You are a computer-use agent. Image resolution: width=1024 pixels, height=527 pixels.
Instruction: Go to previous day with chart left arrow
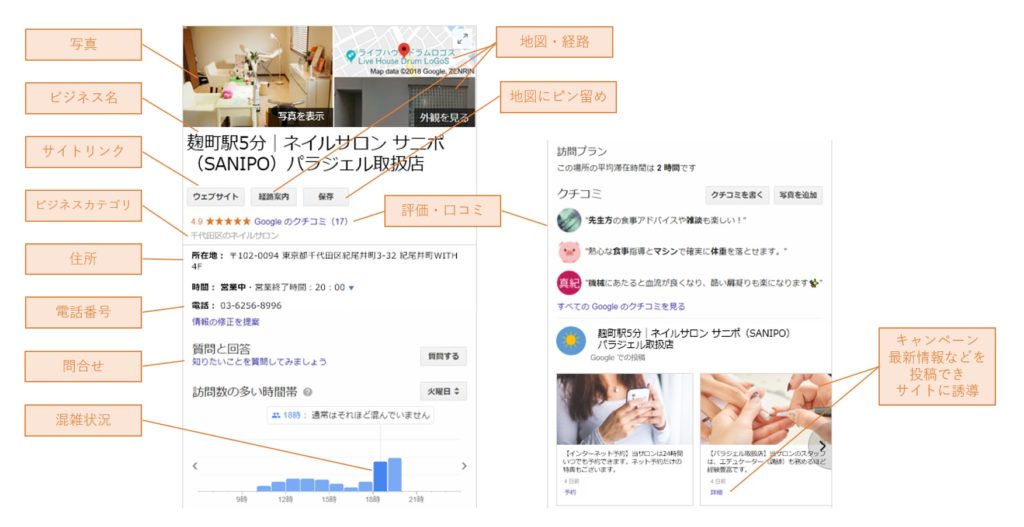[195, 466]
